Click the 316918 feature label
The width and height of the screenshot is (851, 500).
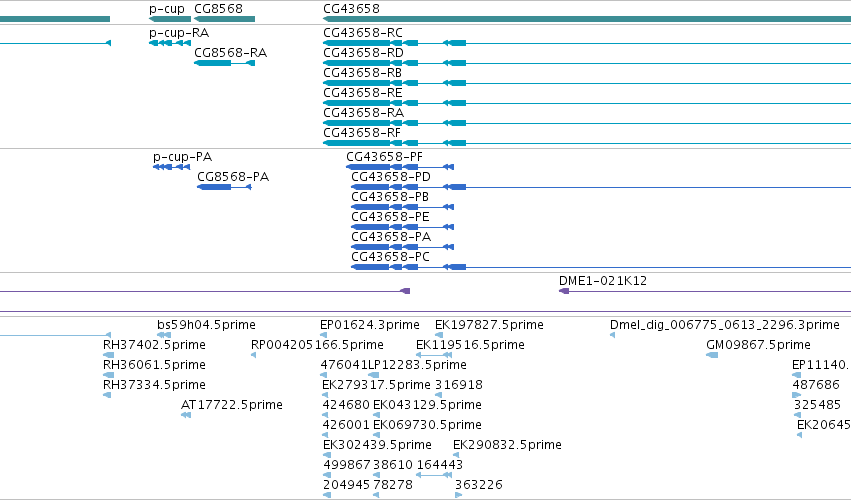click(x=459, y=385)
